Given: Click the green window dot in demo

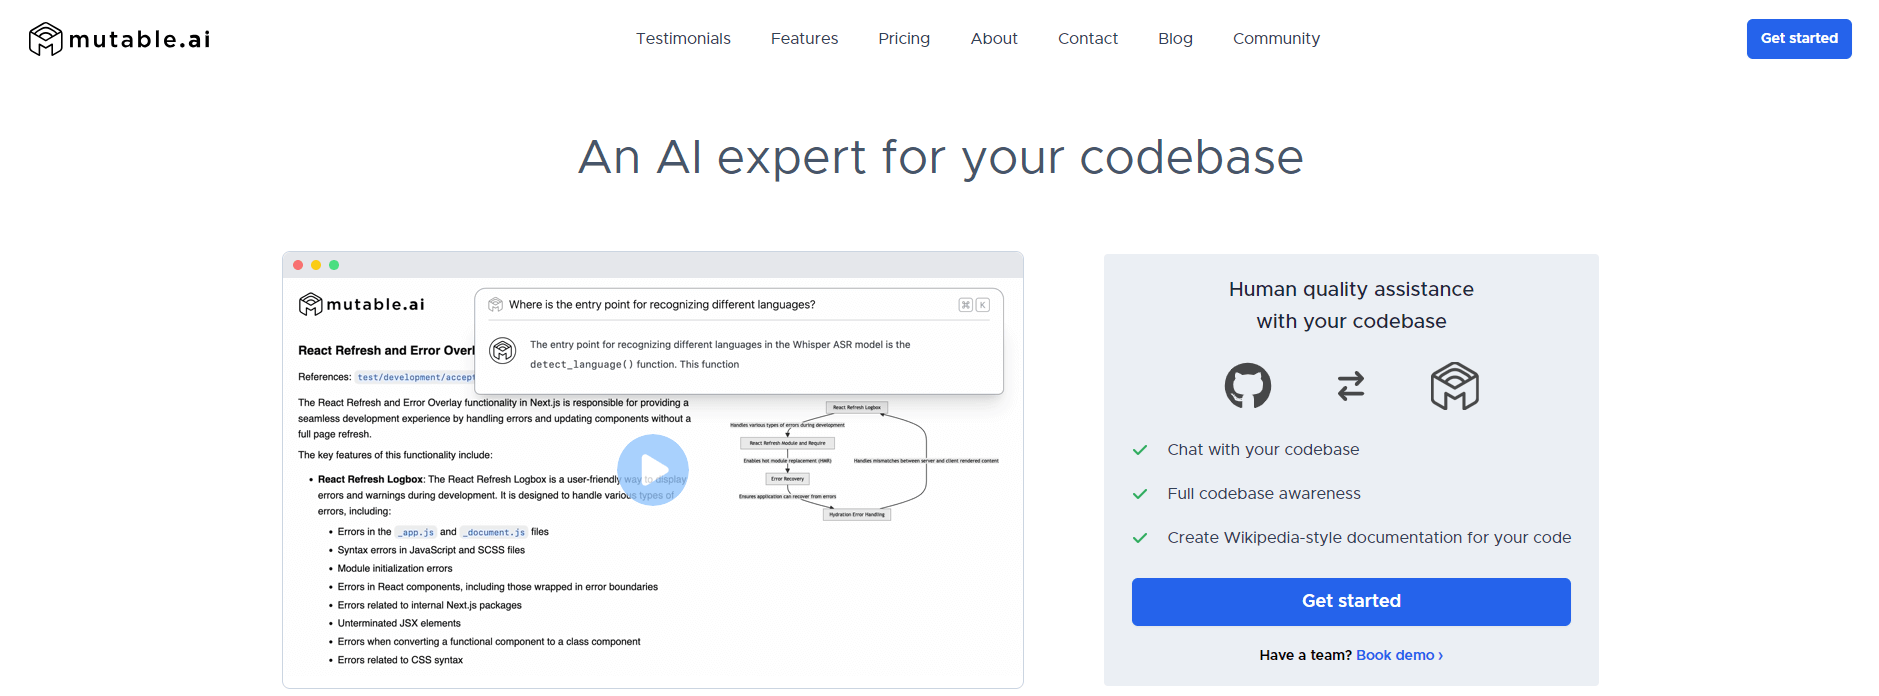Looking at the screenshot, I should coord(334,265).
